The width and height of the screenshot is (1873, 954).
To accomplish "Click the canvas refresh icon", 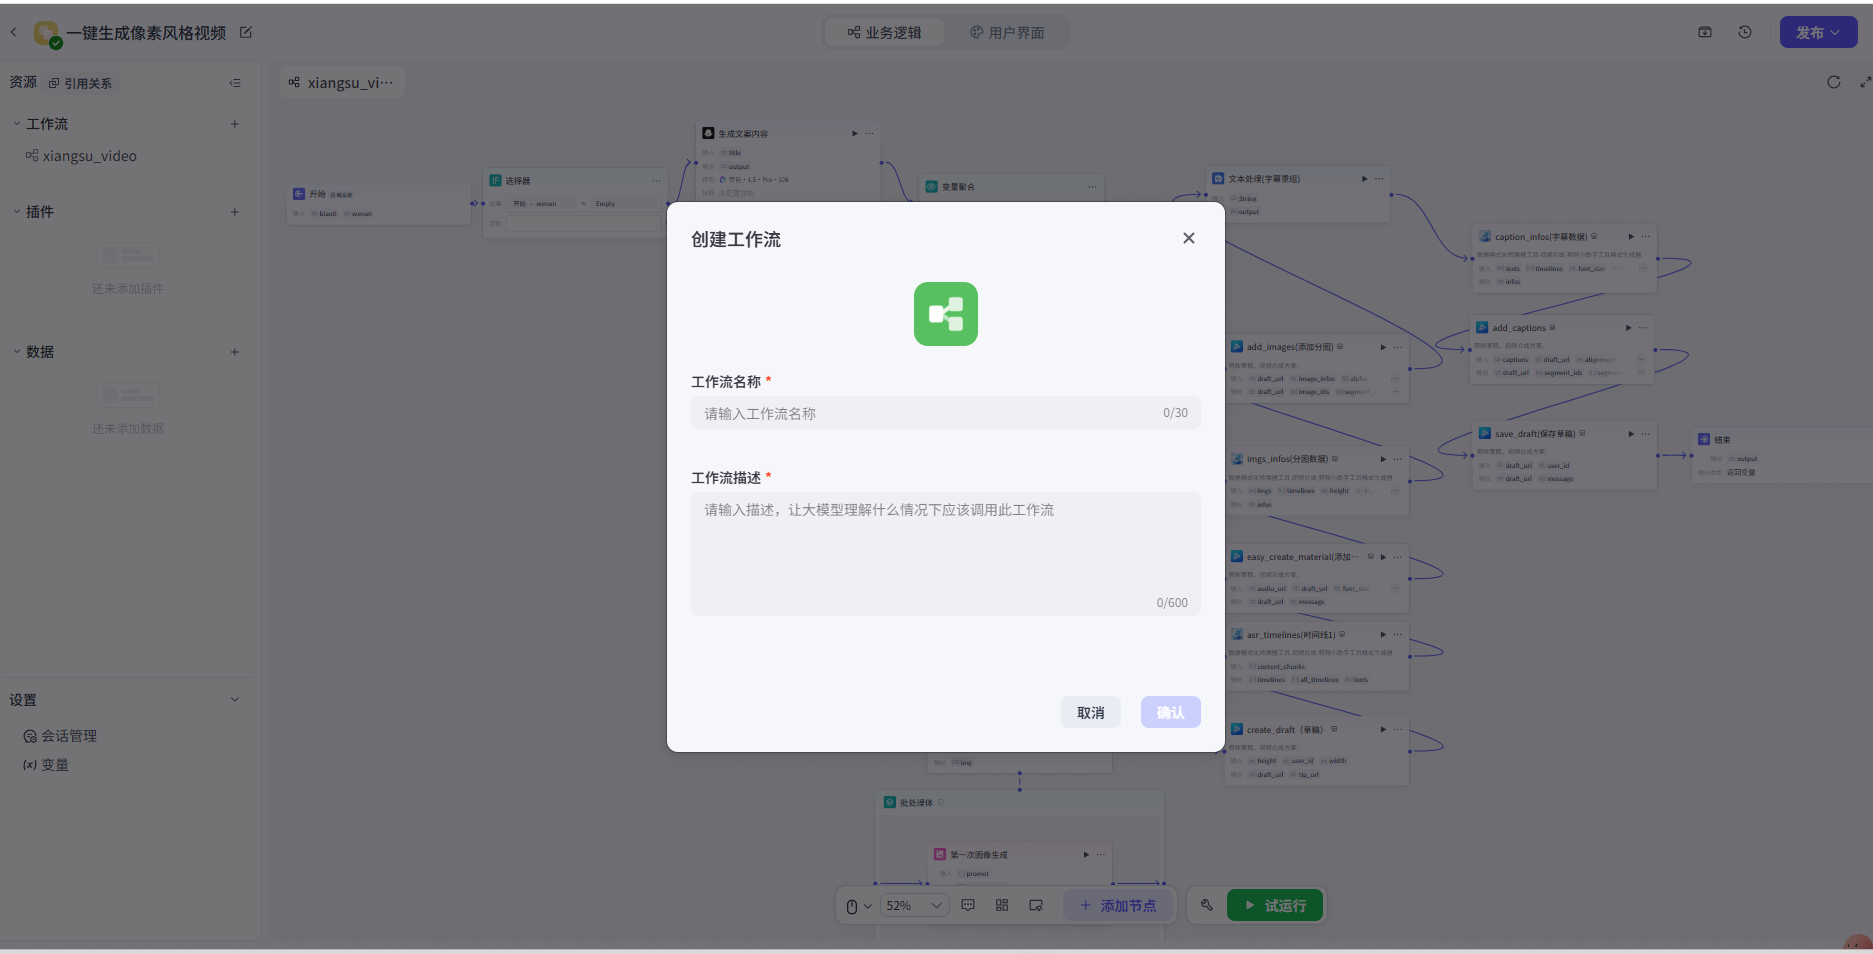I will (1833, 82).
